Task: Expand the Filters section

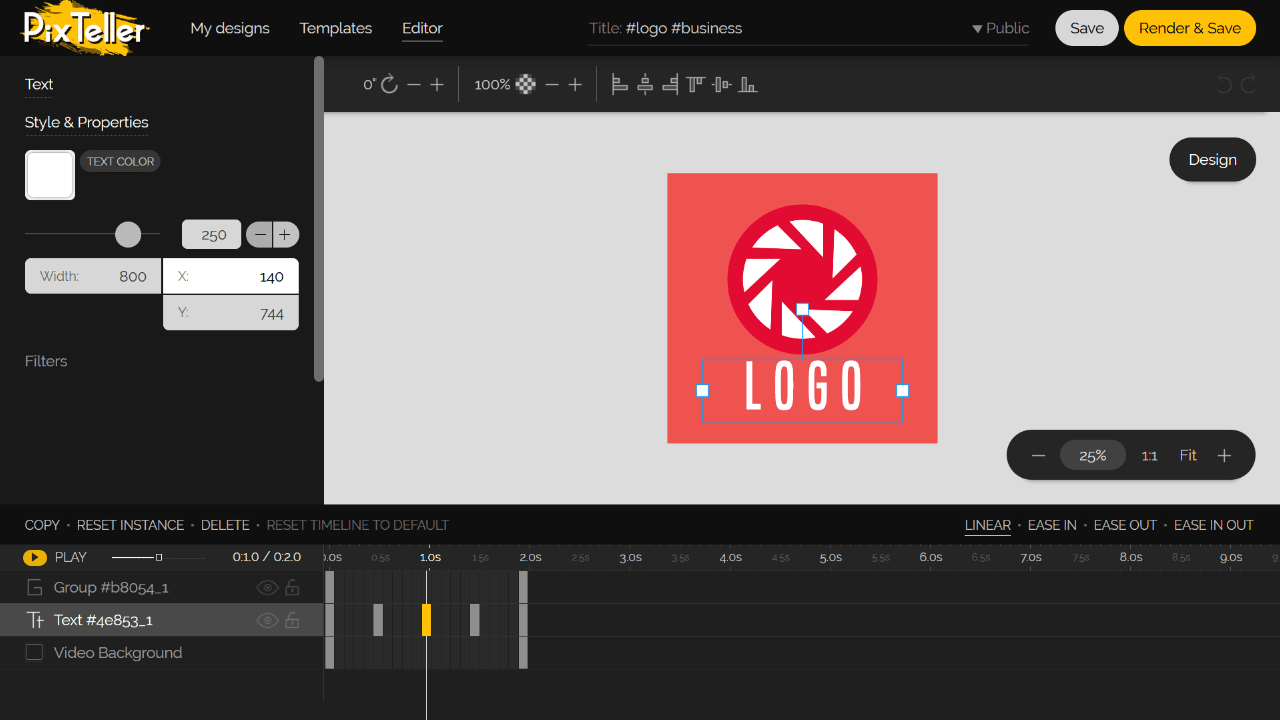Action: (46, 361)
